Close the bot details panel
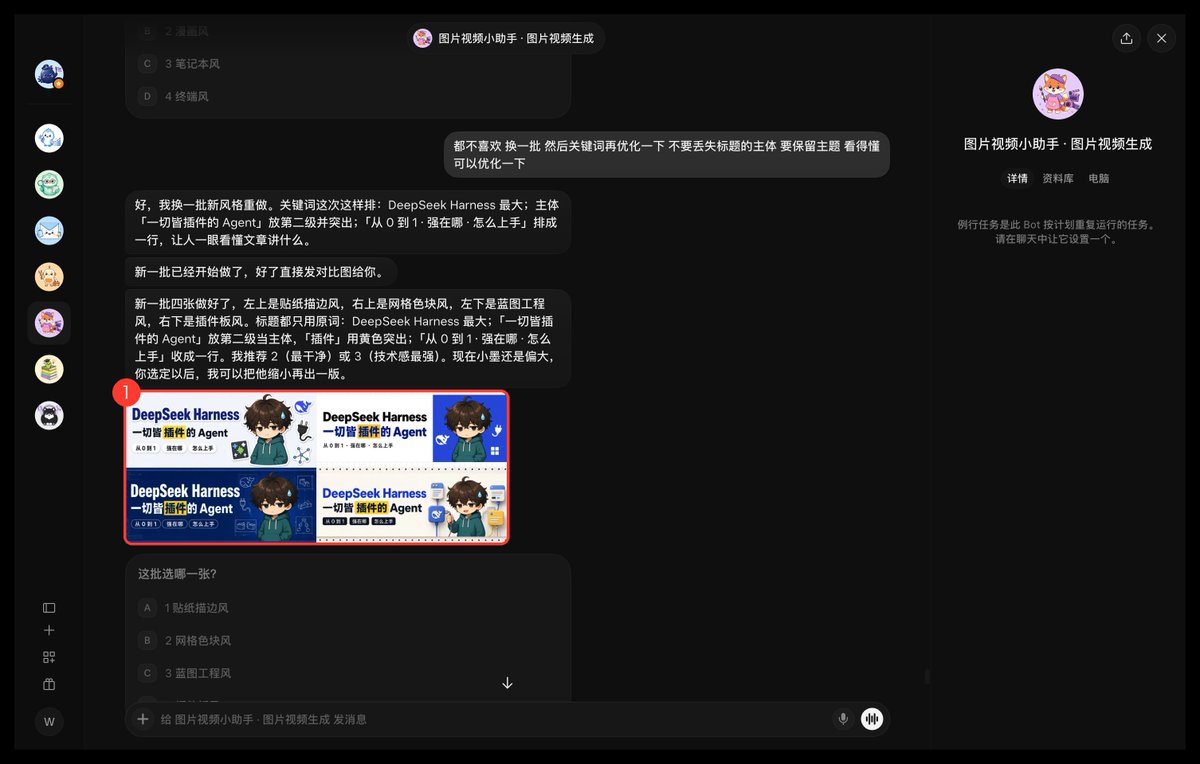Image resolution: width=1200 pixels, height=764 pixels. 1161,38
